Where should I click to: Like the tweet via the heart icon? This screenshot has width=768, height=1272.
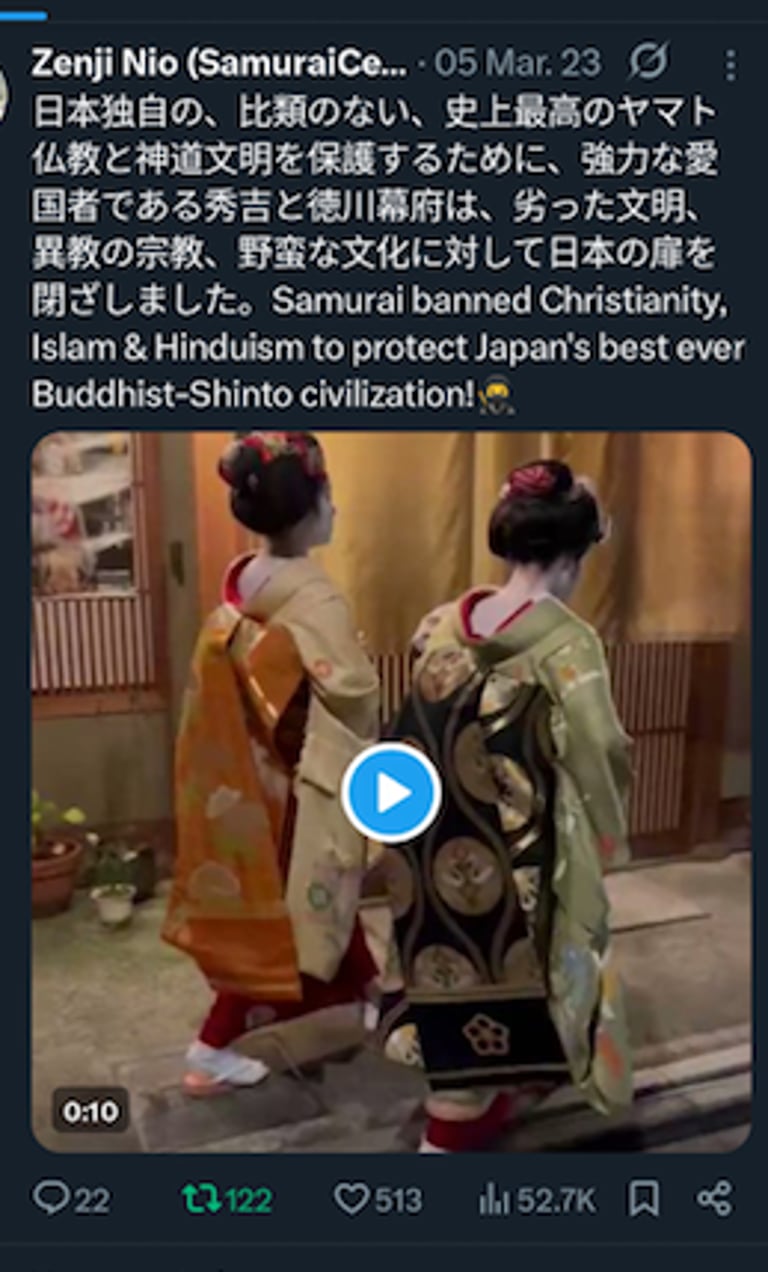351,1198
